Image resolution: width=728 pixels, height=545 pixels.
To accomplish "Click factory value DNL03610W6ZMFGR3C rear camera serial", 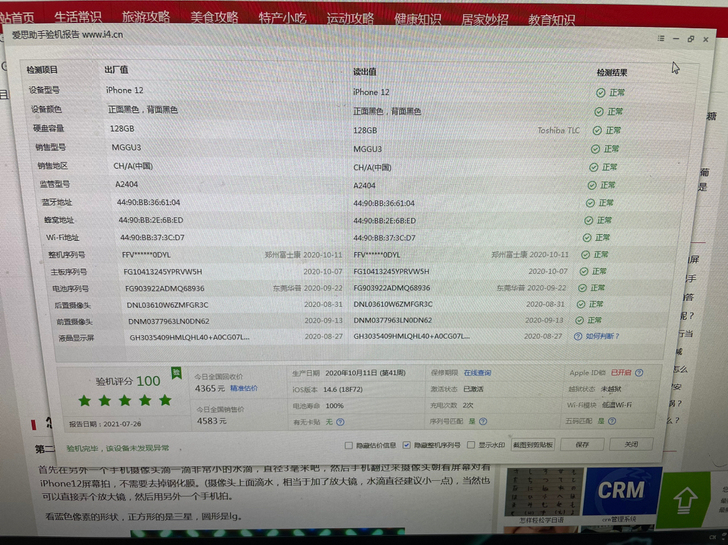I will point(168,305).
